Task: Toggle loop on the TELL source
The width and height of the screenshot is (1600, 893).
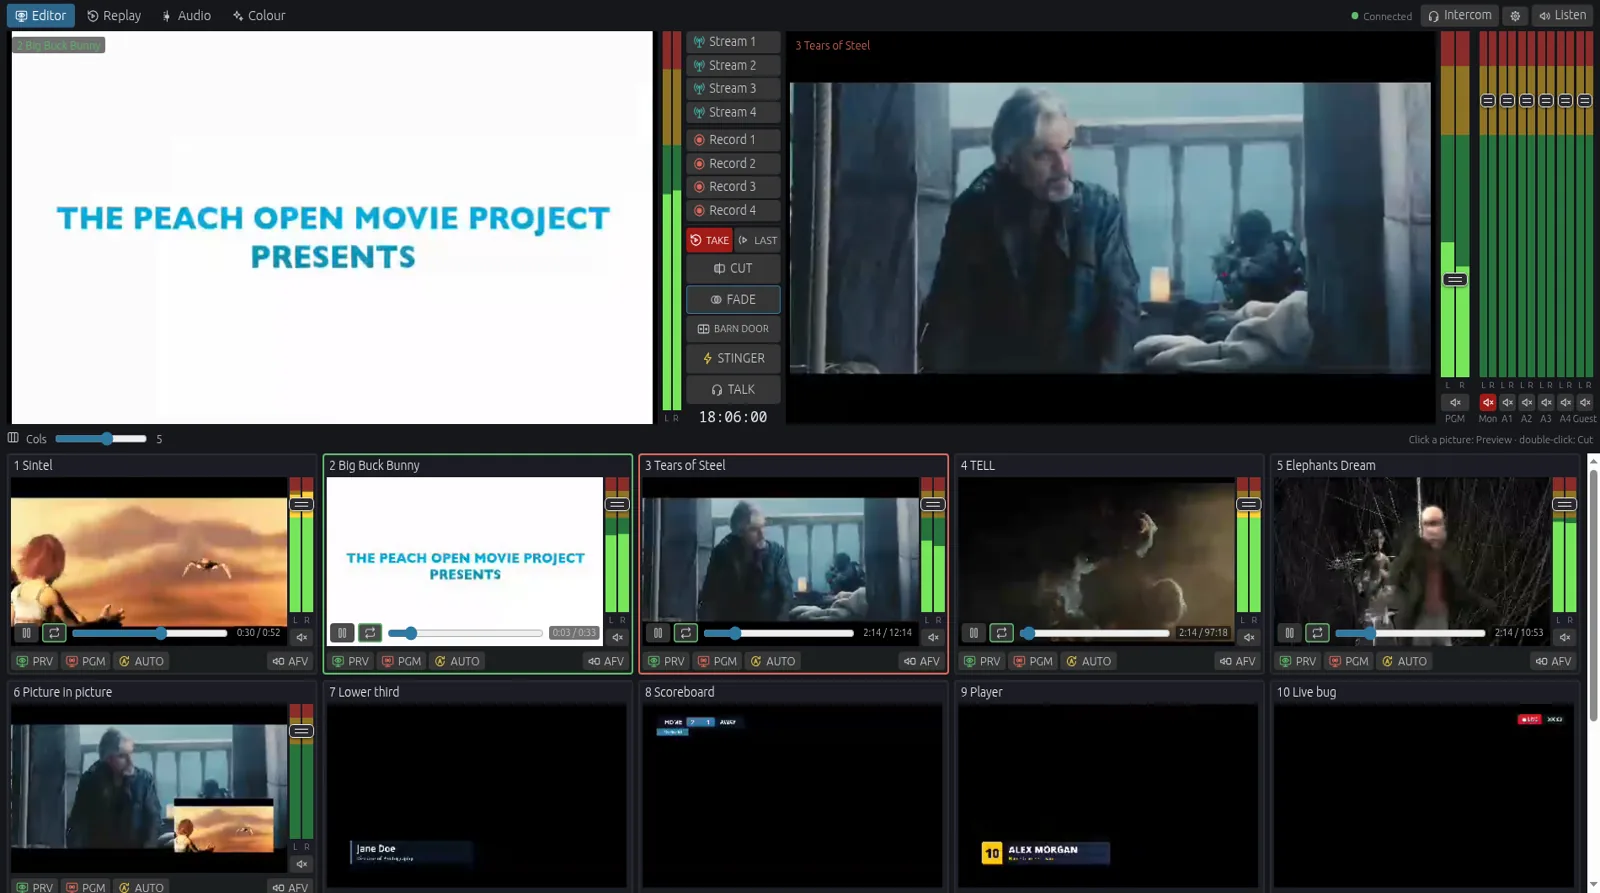Action: tap(1002, 633)
